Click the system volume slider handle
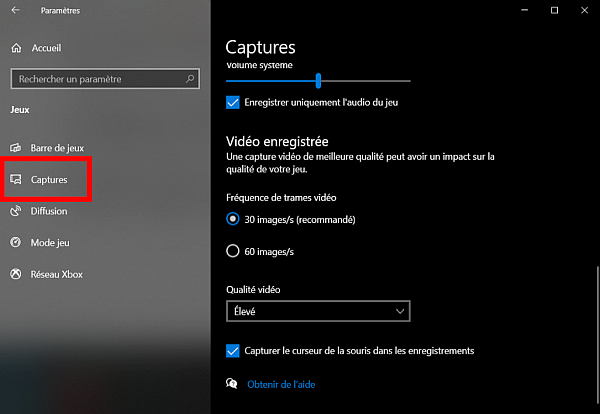Viewport: 600px width, 414px height. pyautogui.click(x=318, y=80)
